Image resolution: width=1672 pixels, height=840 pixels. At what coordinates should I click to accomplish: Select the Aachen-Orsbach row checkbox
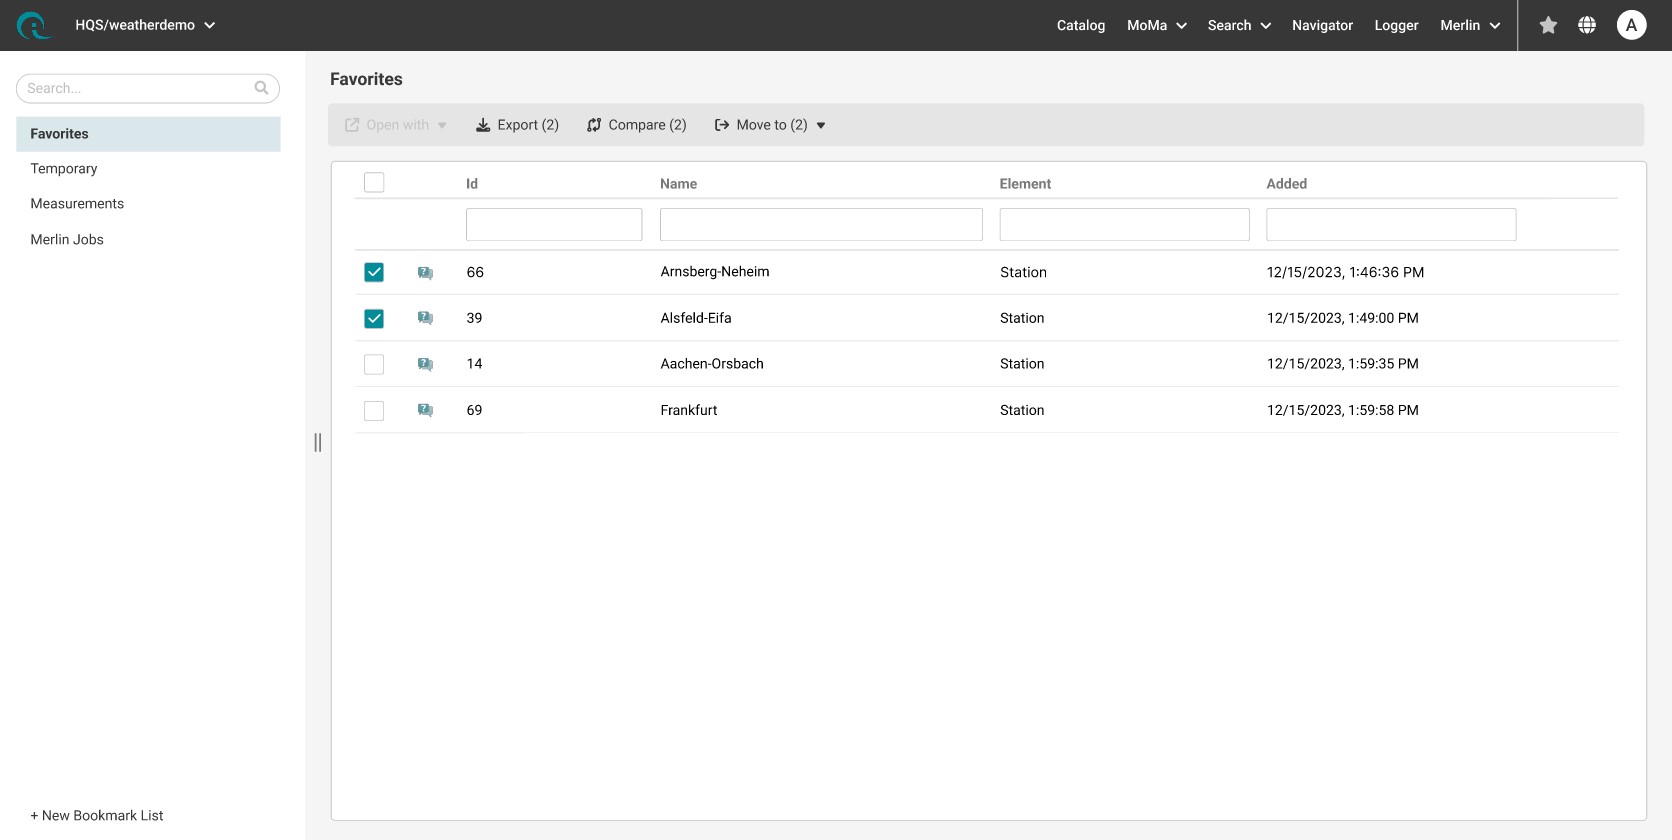click(374, 364)
